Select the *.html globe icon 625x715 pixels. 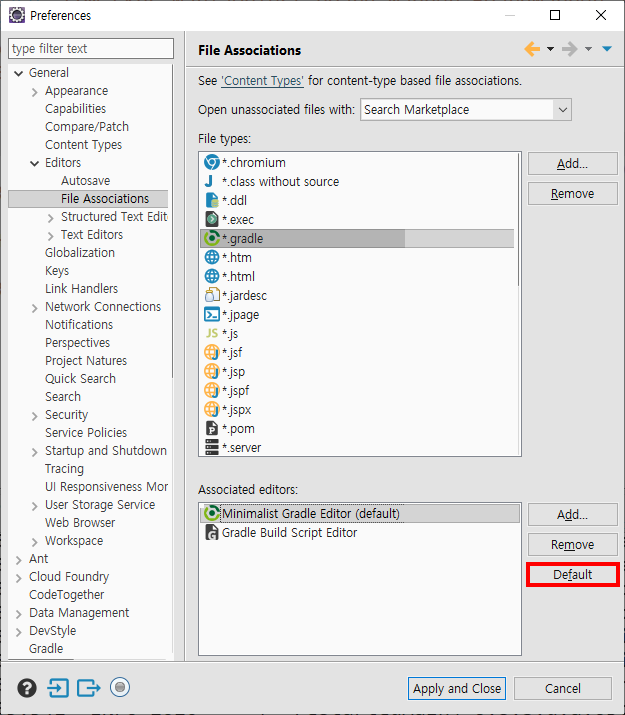point(212,276)
